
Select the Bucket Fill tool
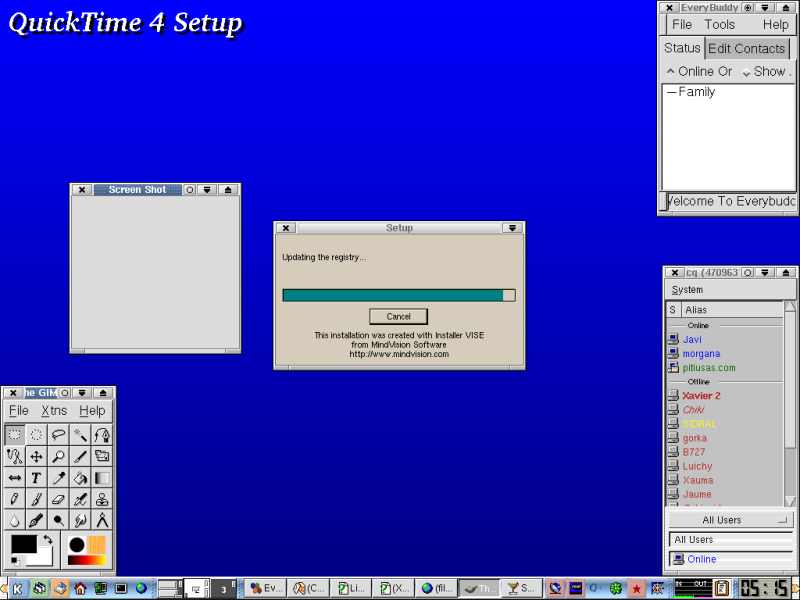(80, 478)
